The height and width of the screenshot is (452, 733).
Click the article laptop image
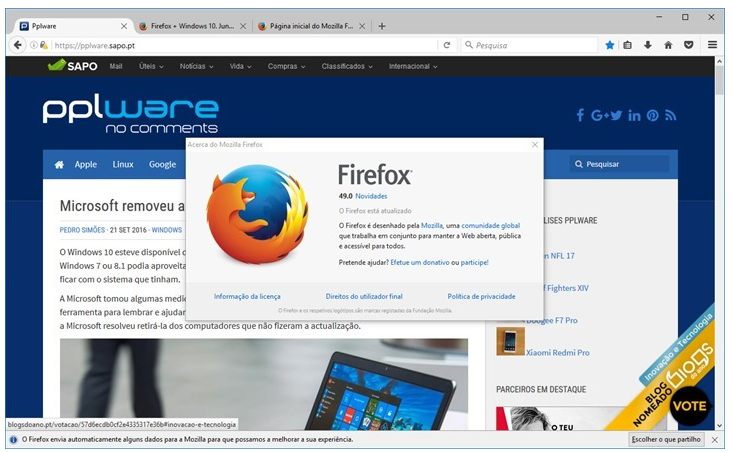(264, 385)
